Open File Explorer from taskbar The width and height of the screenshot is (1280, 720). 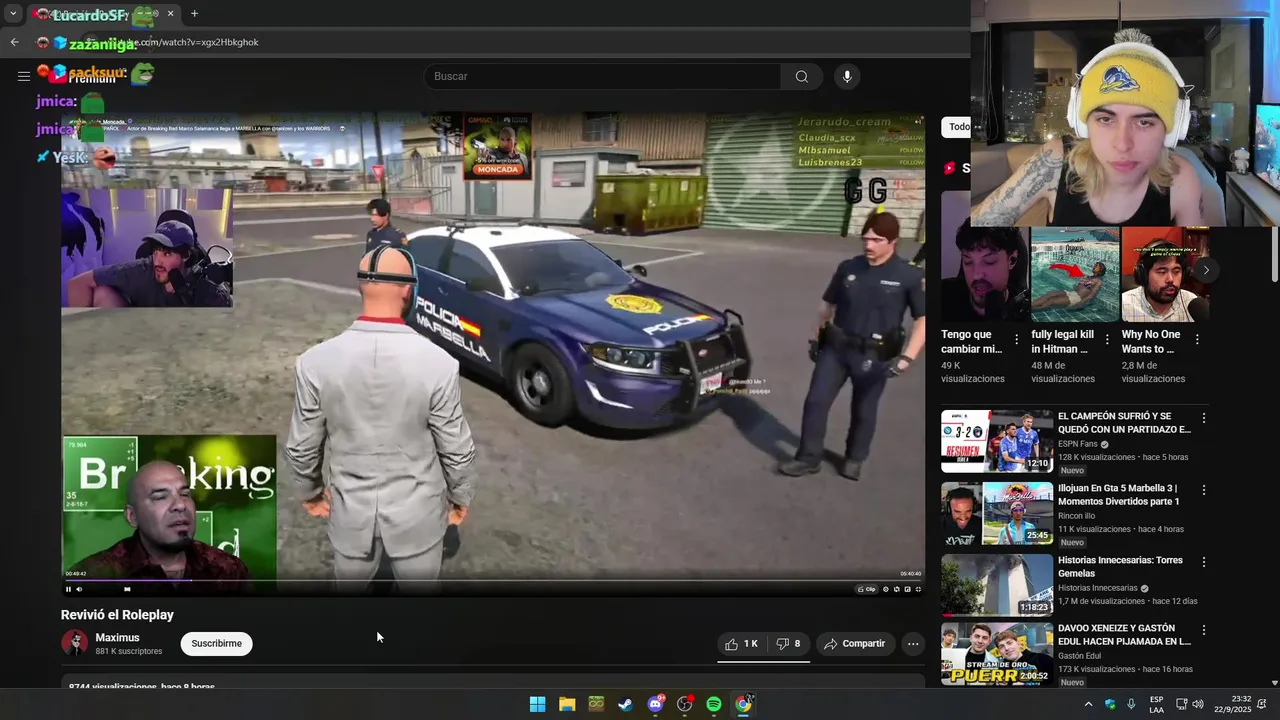click(567, 704)
